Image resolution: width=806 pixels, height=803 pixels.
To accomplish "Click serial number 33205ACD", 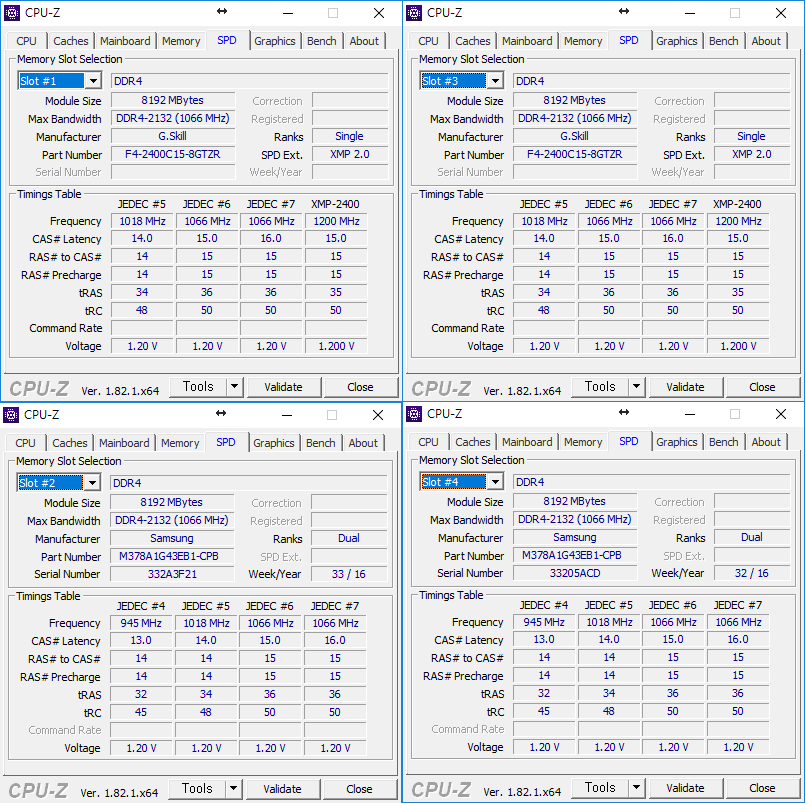I will 575,573.
